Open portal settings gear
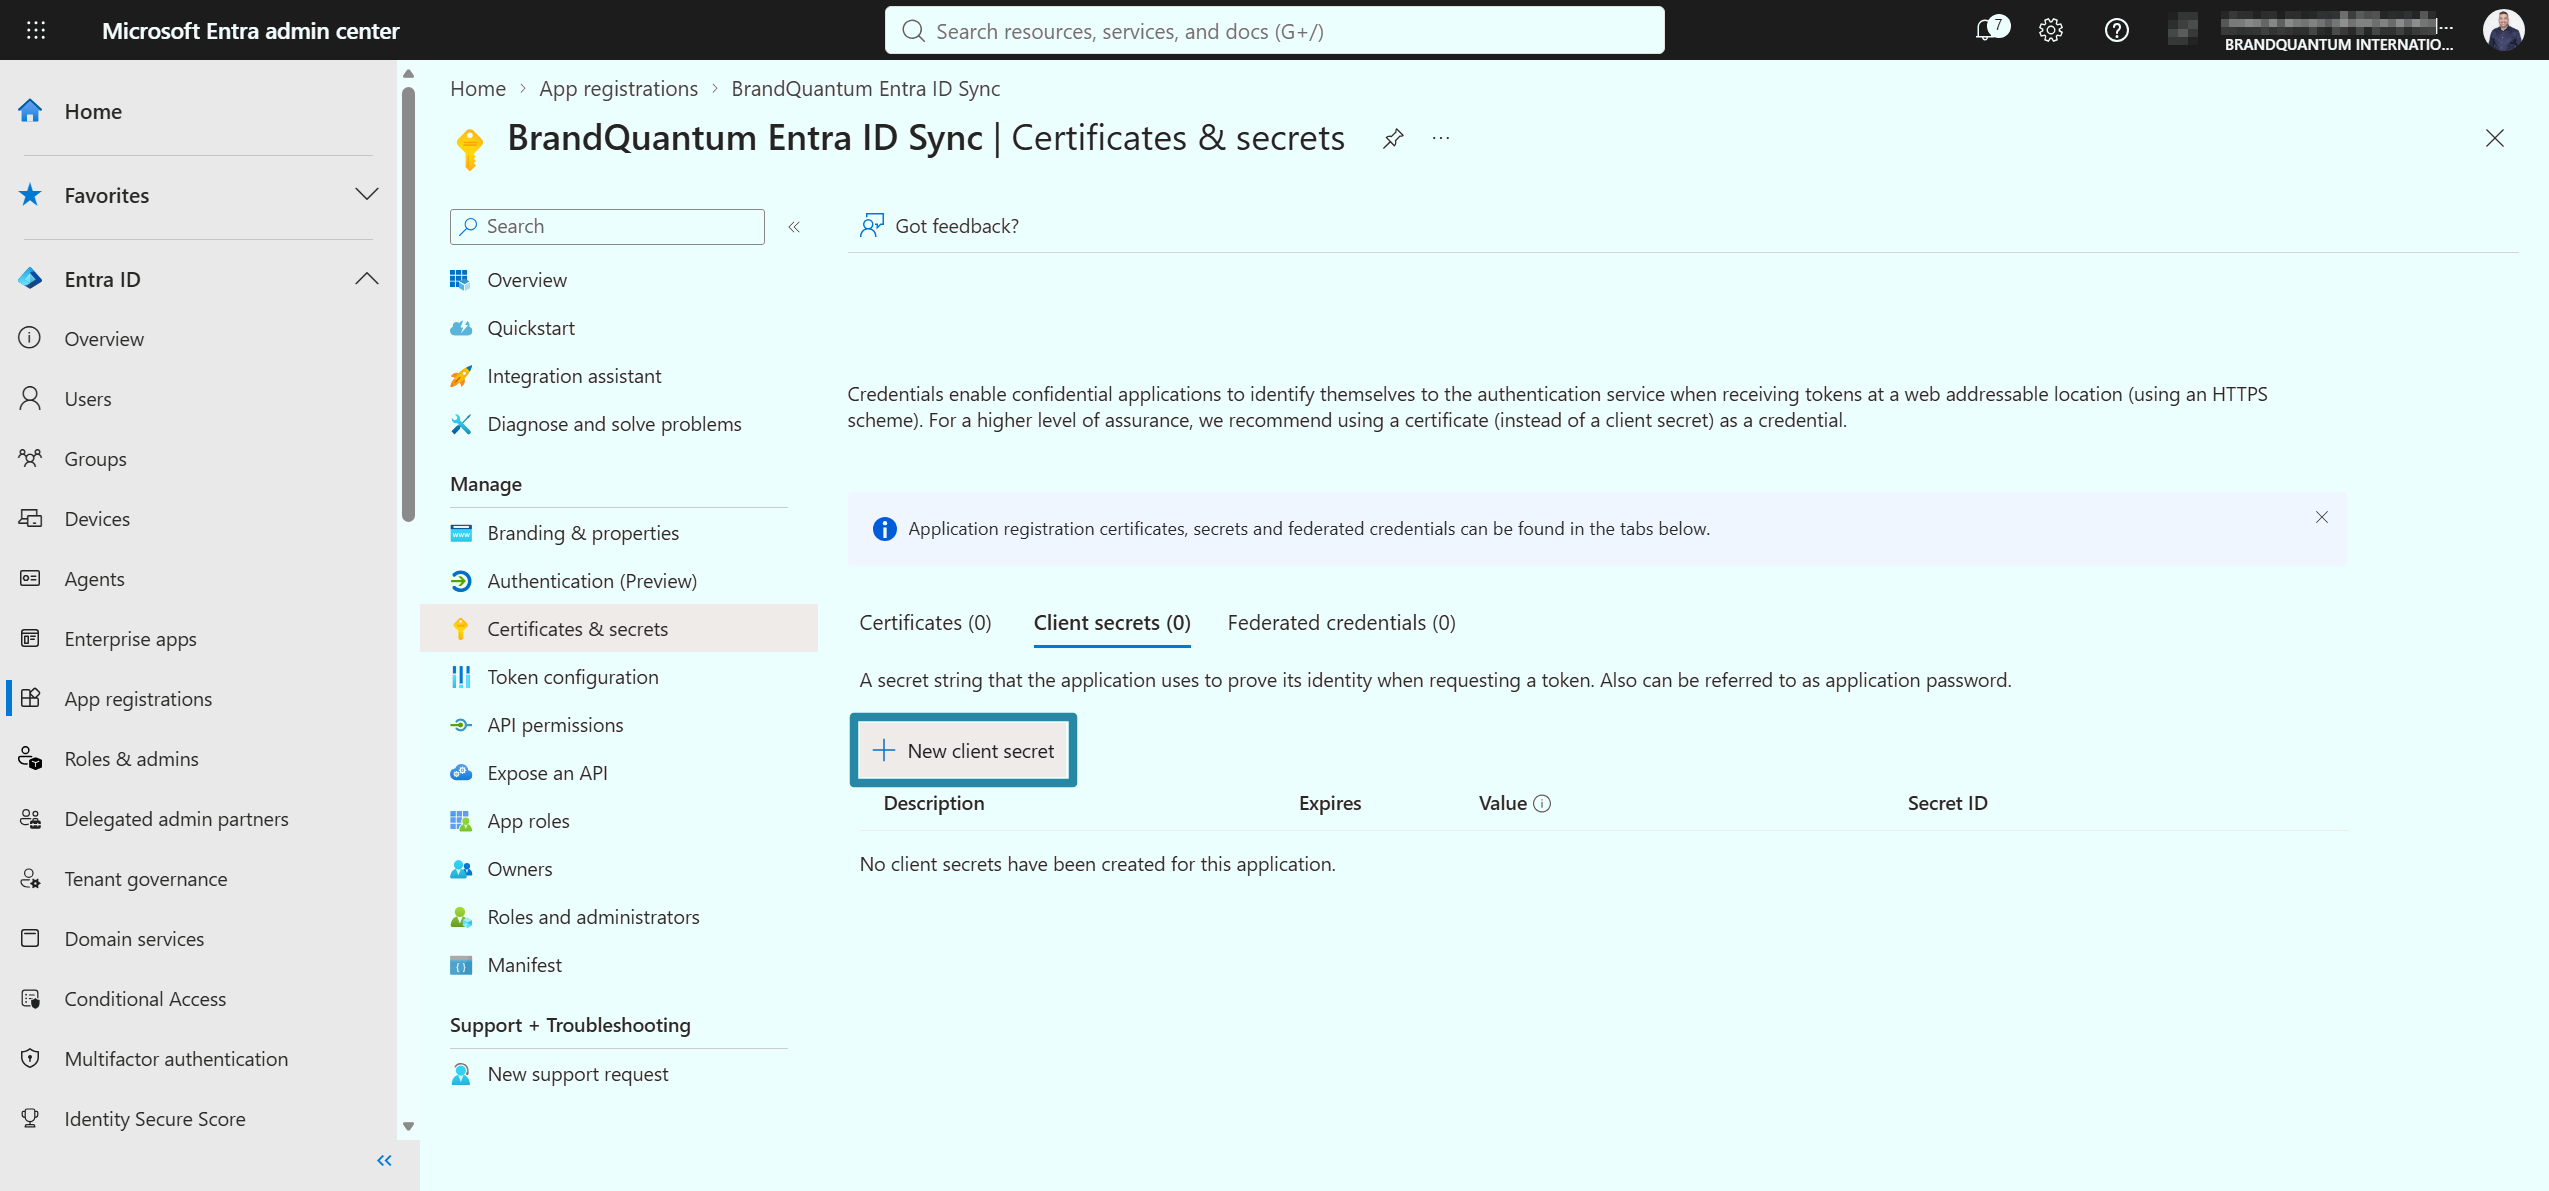Screen dimensions: 2549x1191 point(2051,30)
